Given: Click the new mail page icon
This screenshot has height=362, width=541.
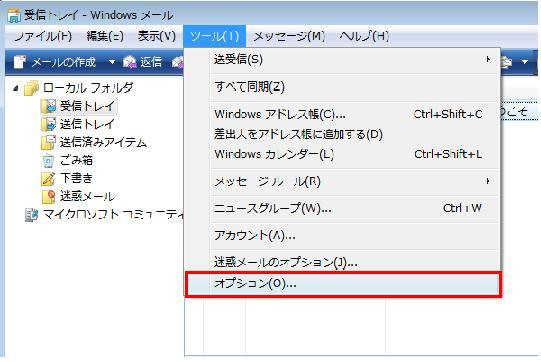Looking at the screenshot, I should [20, 62].
